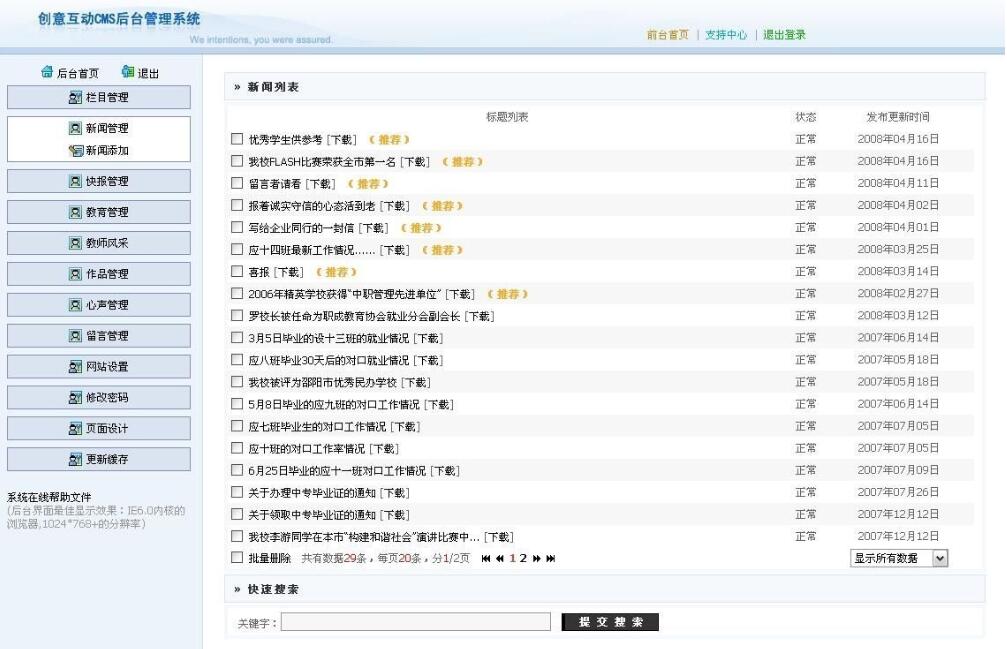Open 网站设置 menu section

(99, 367)
